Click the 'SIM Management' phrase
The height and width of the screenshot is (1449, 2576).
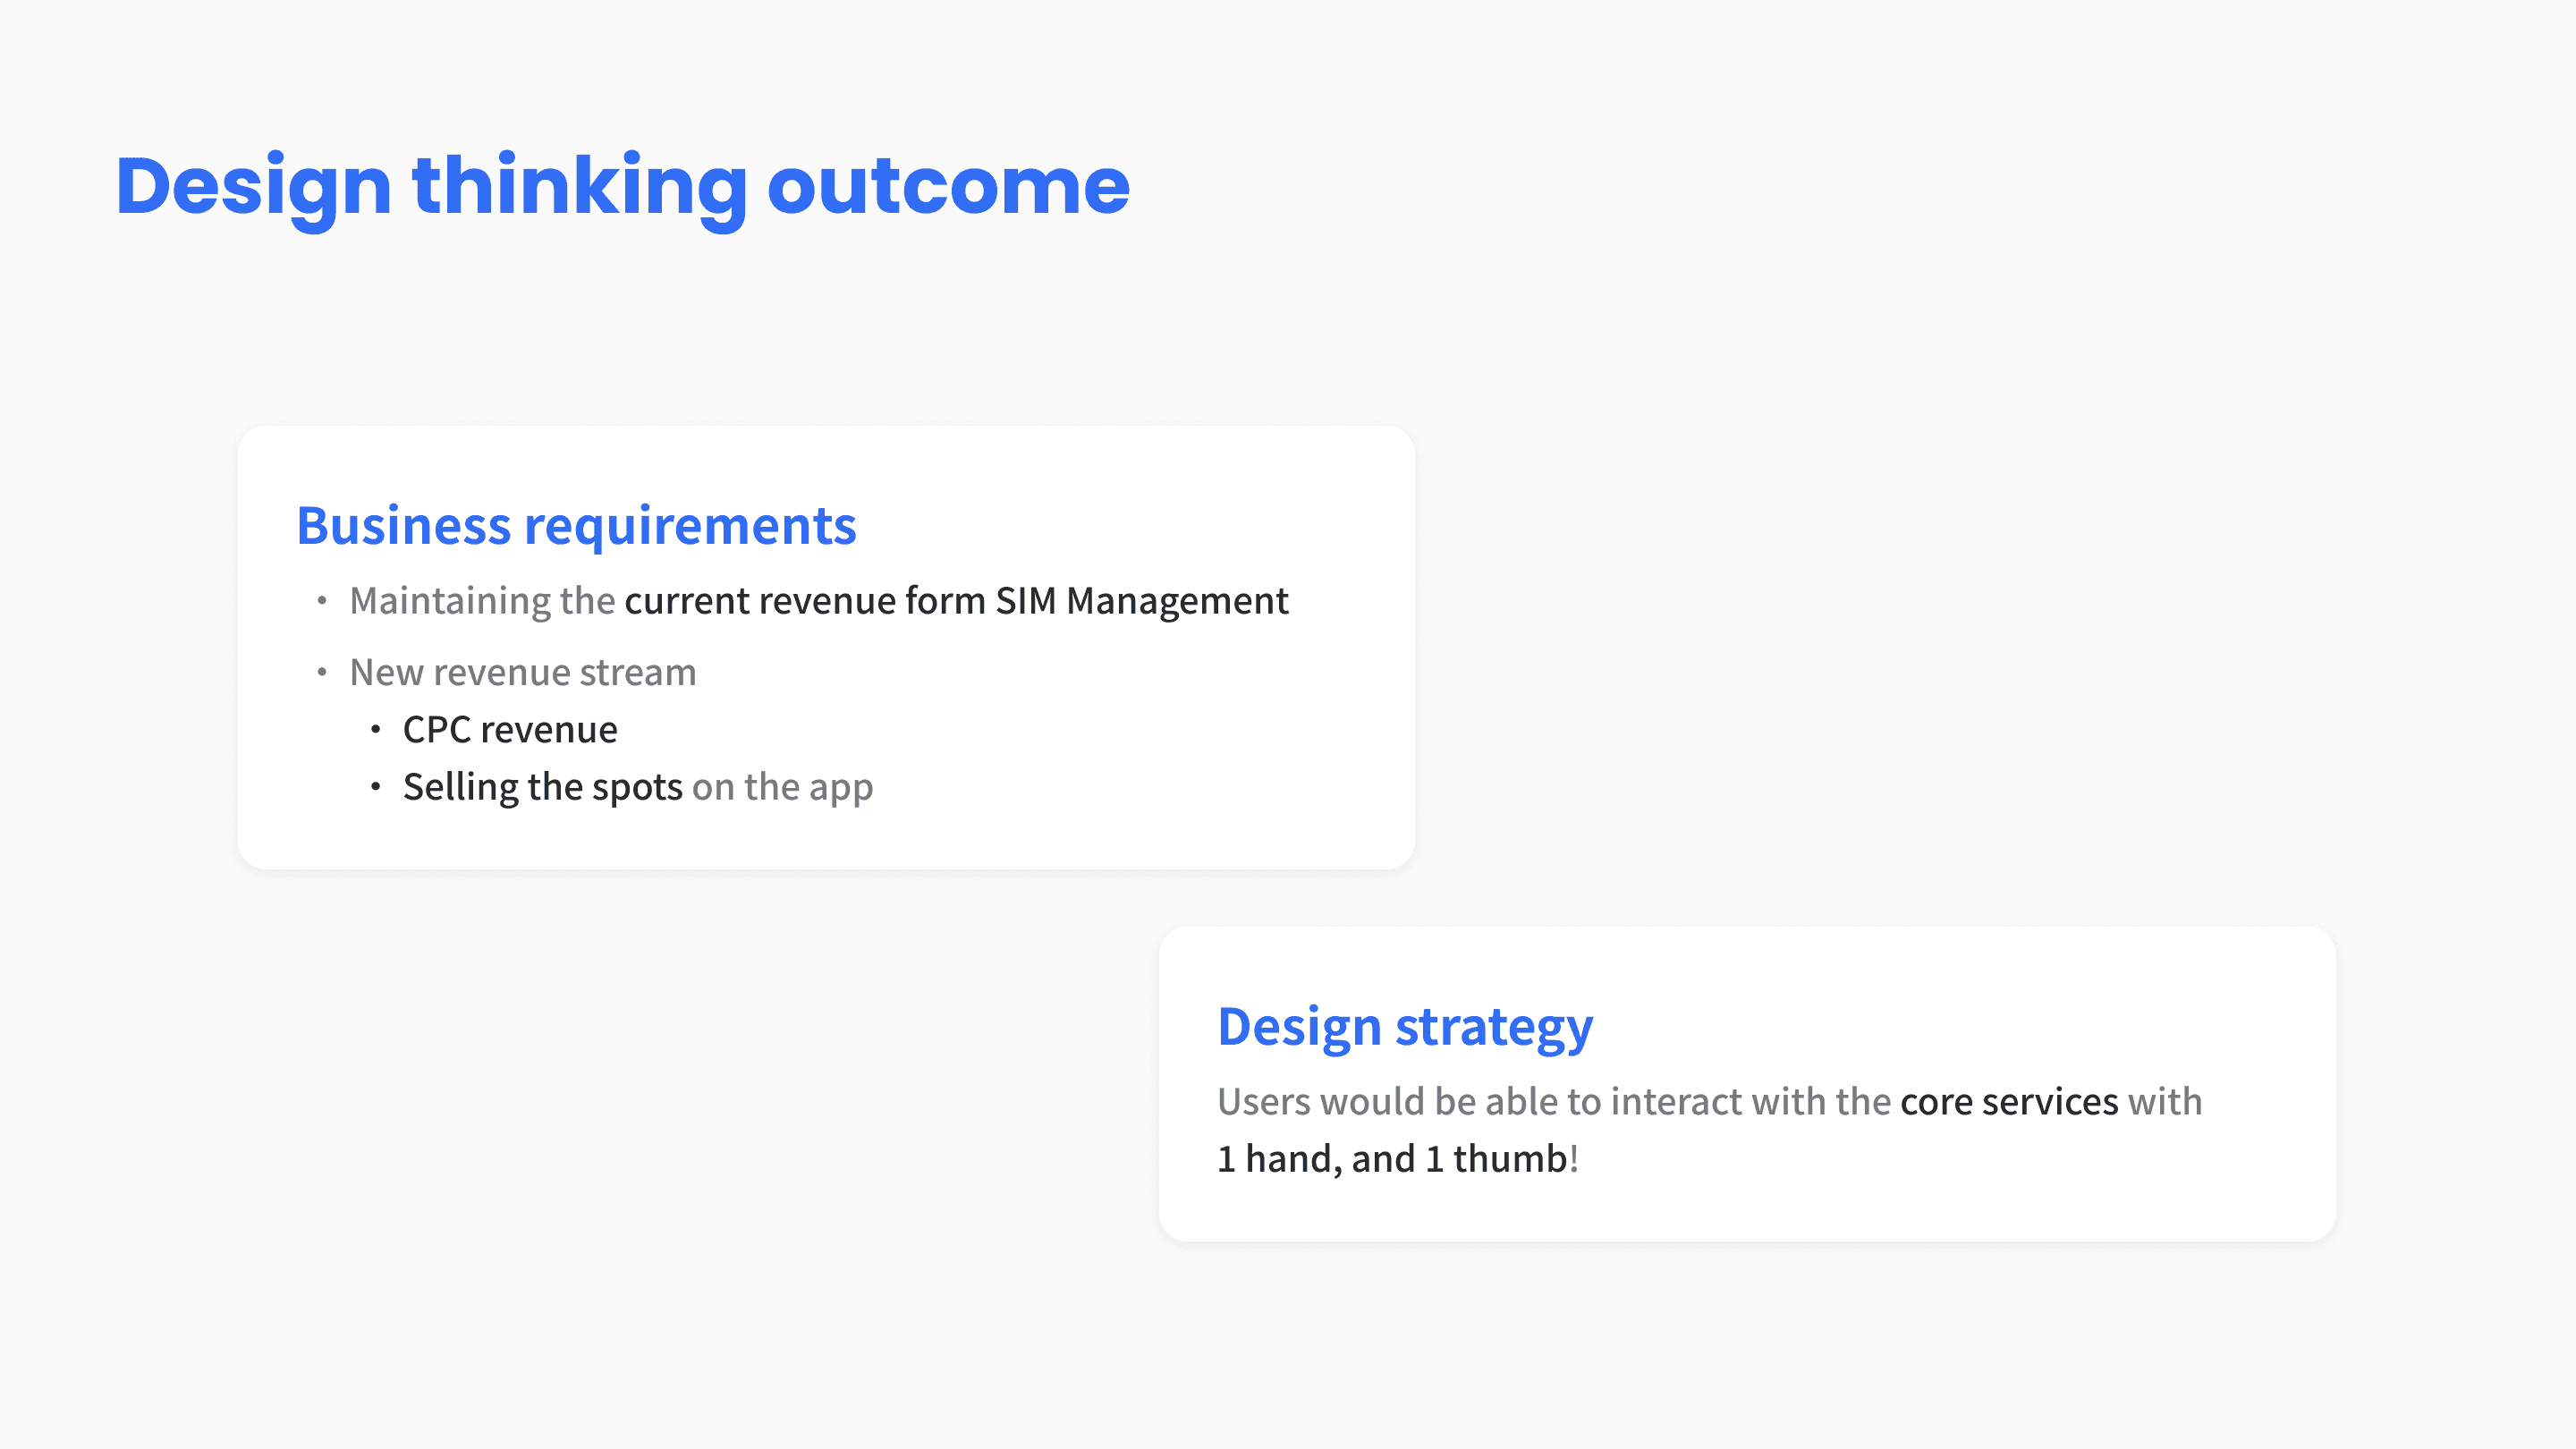(x=1141, y=601)
